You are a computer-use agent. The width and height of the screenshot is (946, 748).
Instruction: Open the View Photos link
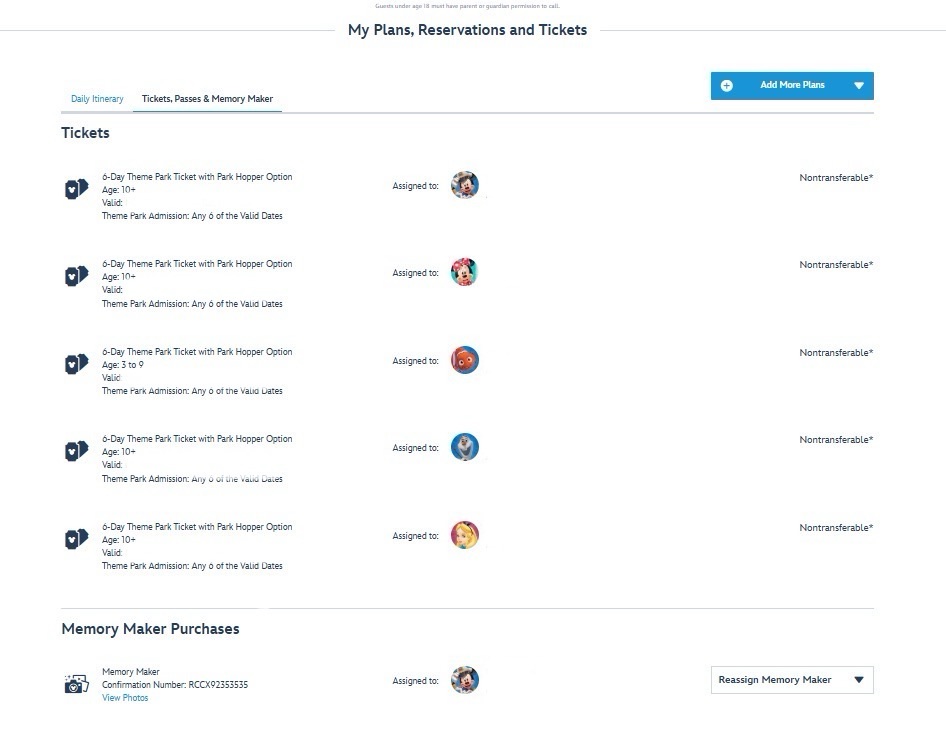click(x=125, y=698)
